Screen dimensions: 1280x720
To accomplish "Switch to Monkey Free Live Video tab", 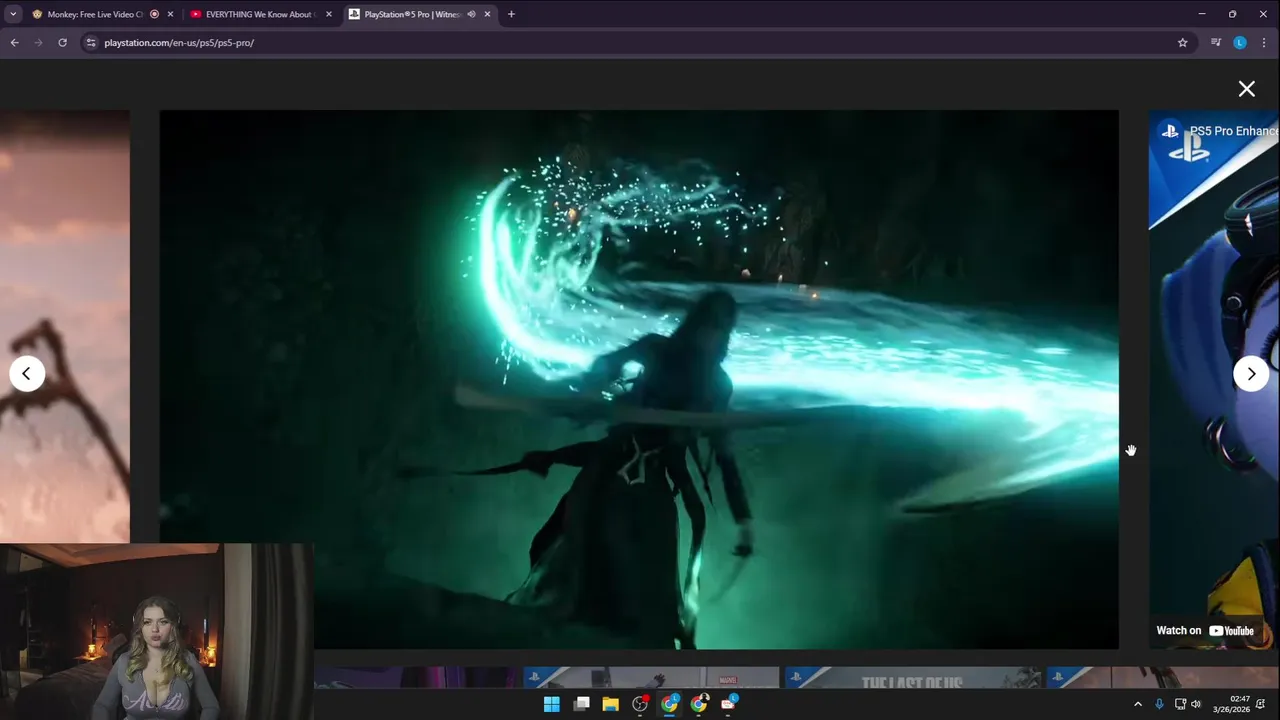I will pos(95,14).
